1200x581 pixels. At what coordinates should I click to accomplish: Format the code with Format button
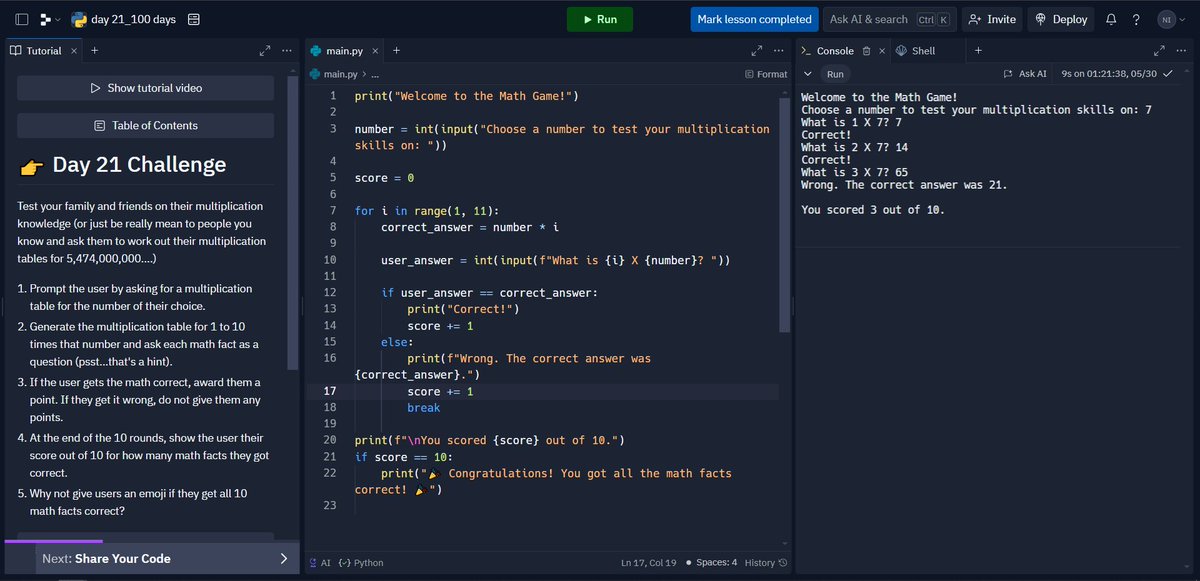(x=766, y=74)
